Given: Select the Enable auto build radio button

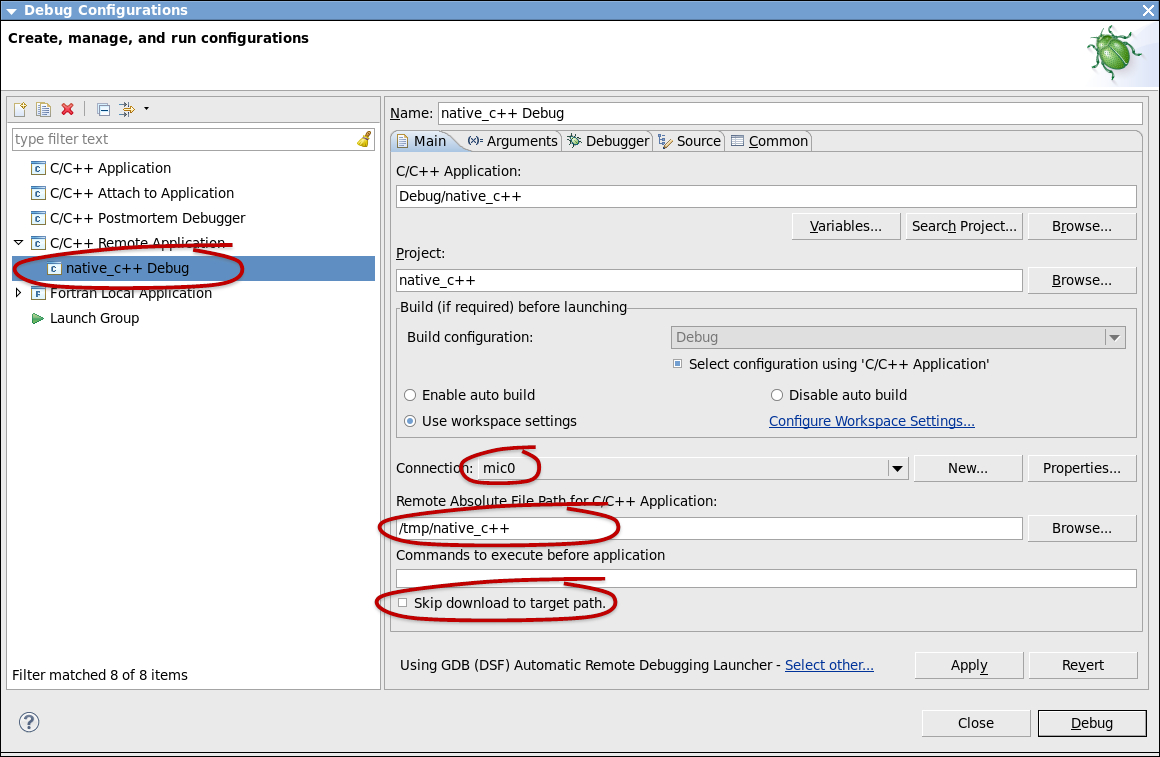Looking at the screenshot, I should pos(410,395).
